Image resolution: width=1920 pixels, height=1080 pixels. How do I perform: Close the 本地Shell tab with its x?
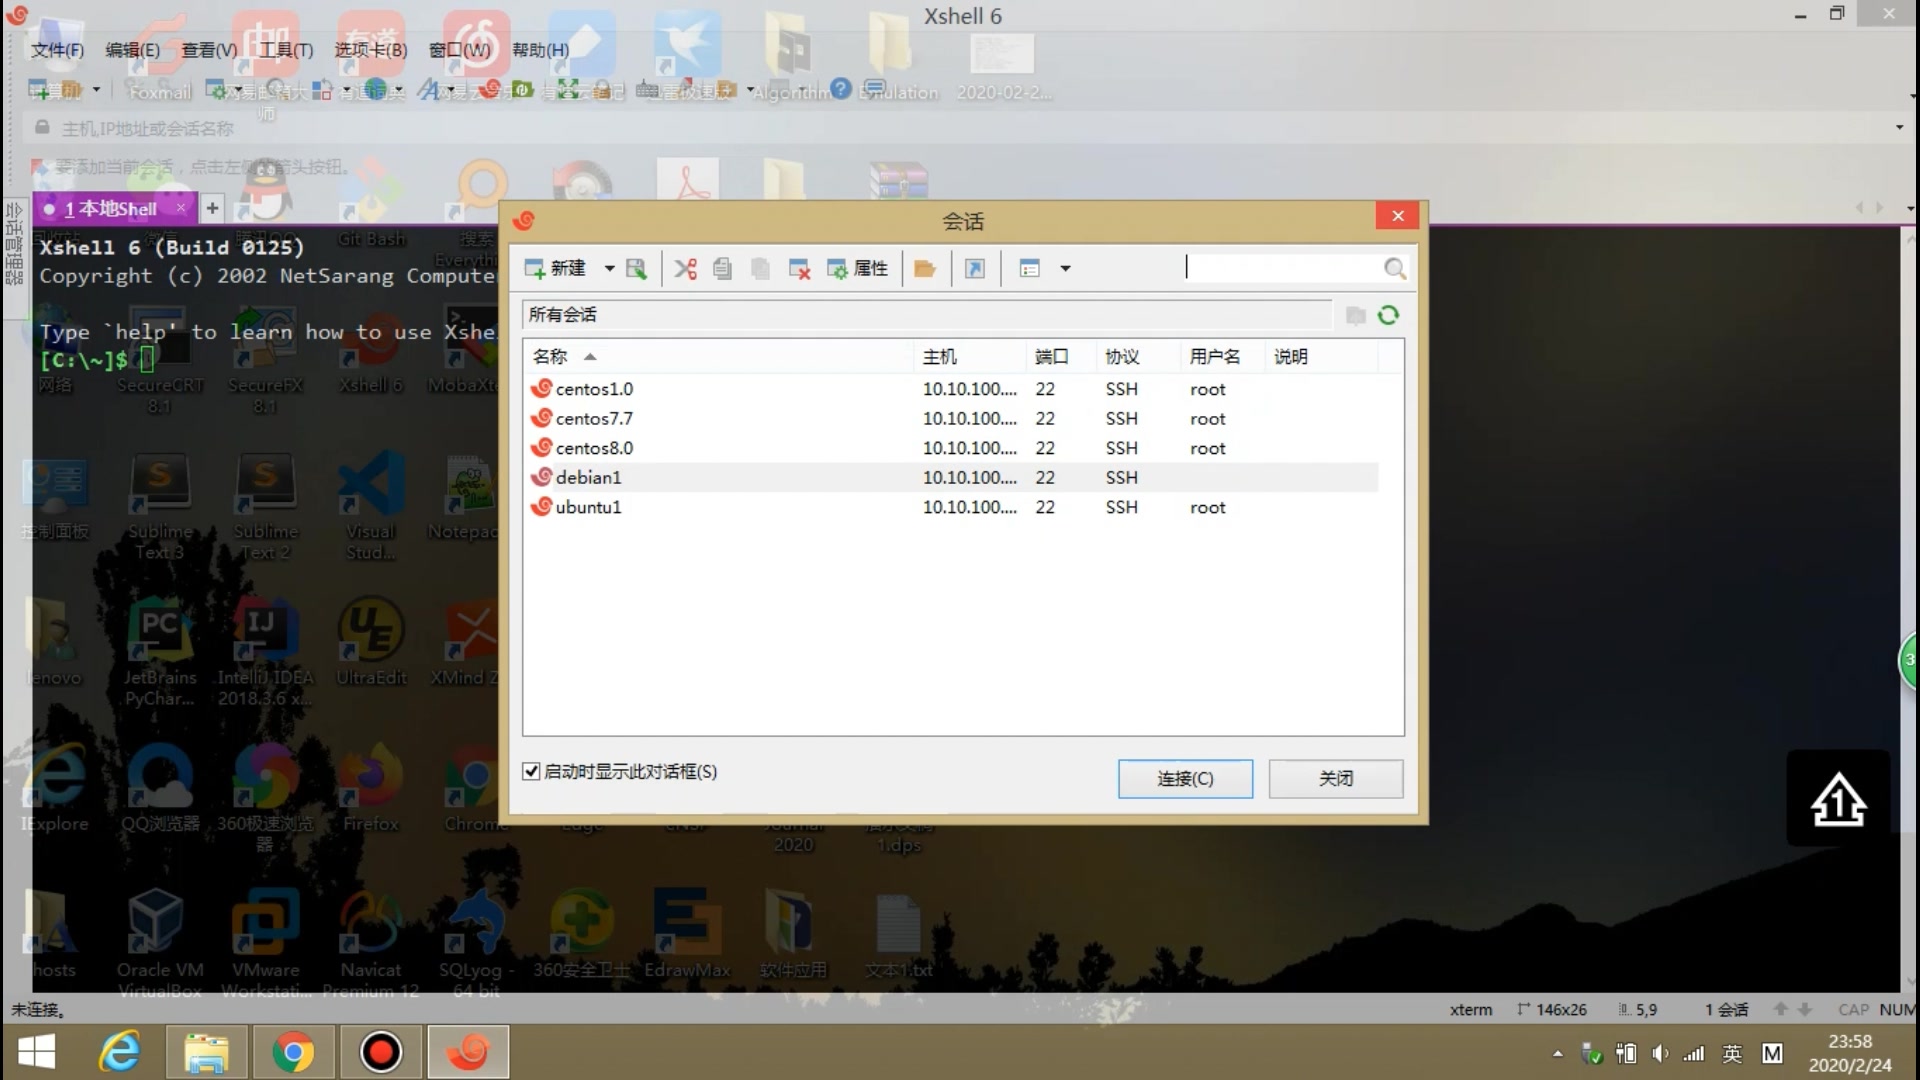coord(180,208)
